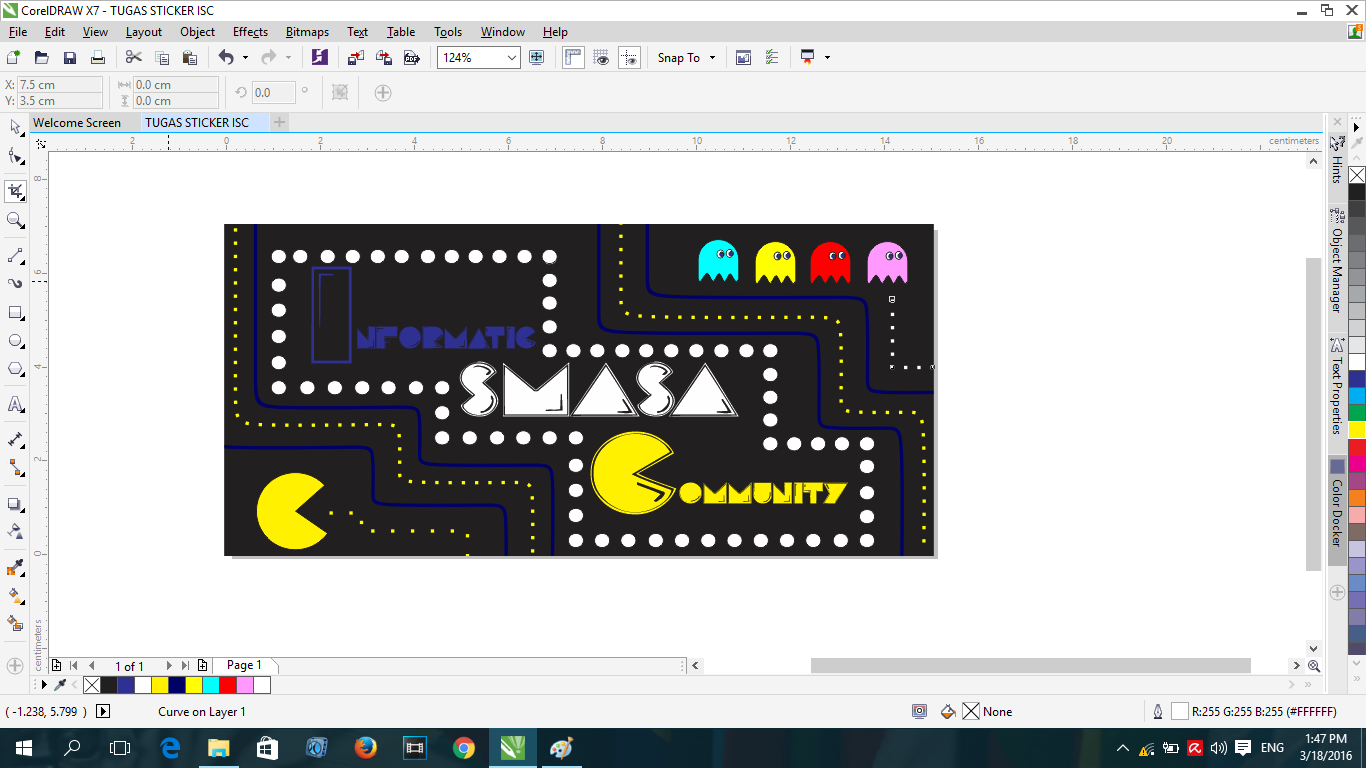Switch to the Welcome Screen tab
This screenshot has width=1366, height=768.
78,122
